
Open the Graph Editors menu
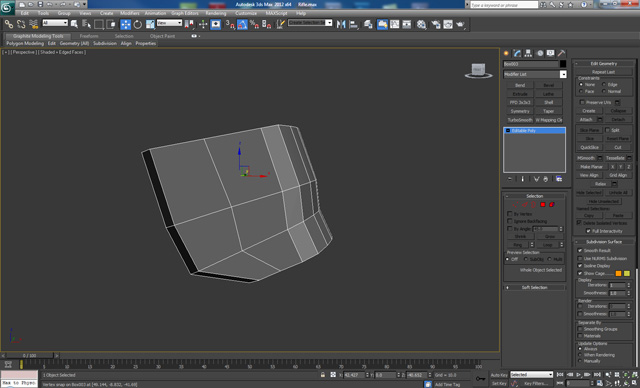click(184, 13)
